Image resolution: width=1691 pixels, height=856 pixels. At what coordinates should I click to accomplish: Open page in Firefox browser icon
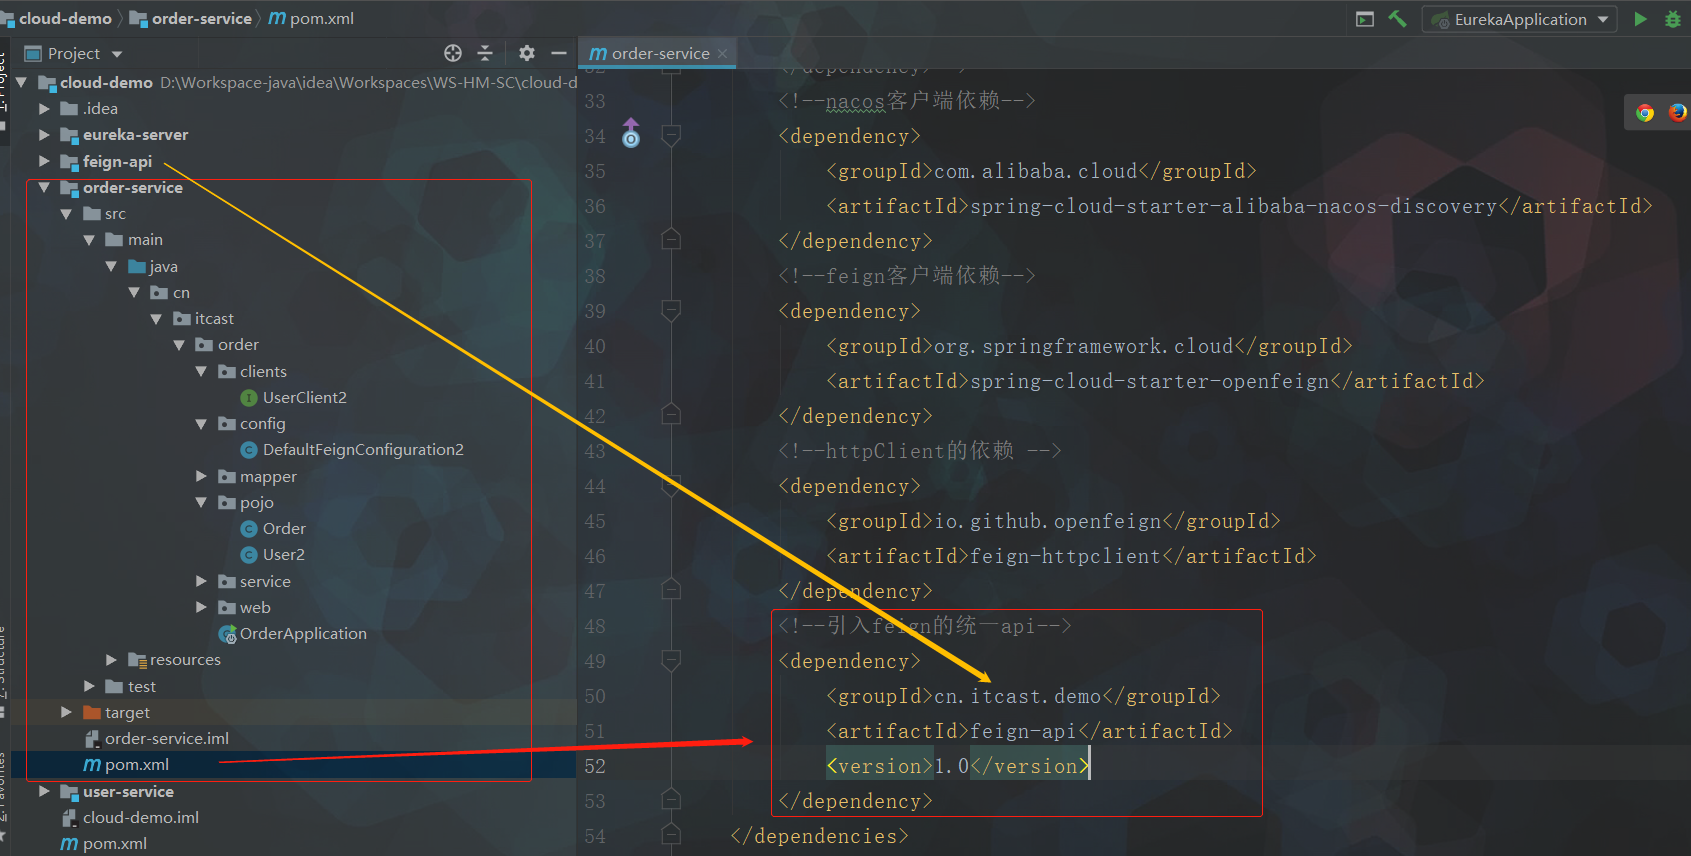coord(1677,113)
